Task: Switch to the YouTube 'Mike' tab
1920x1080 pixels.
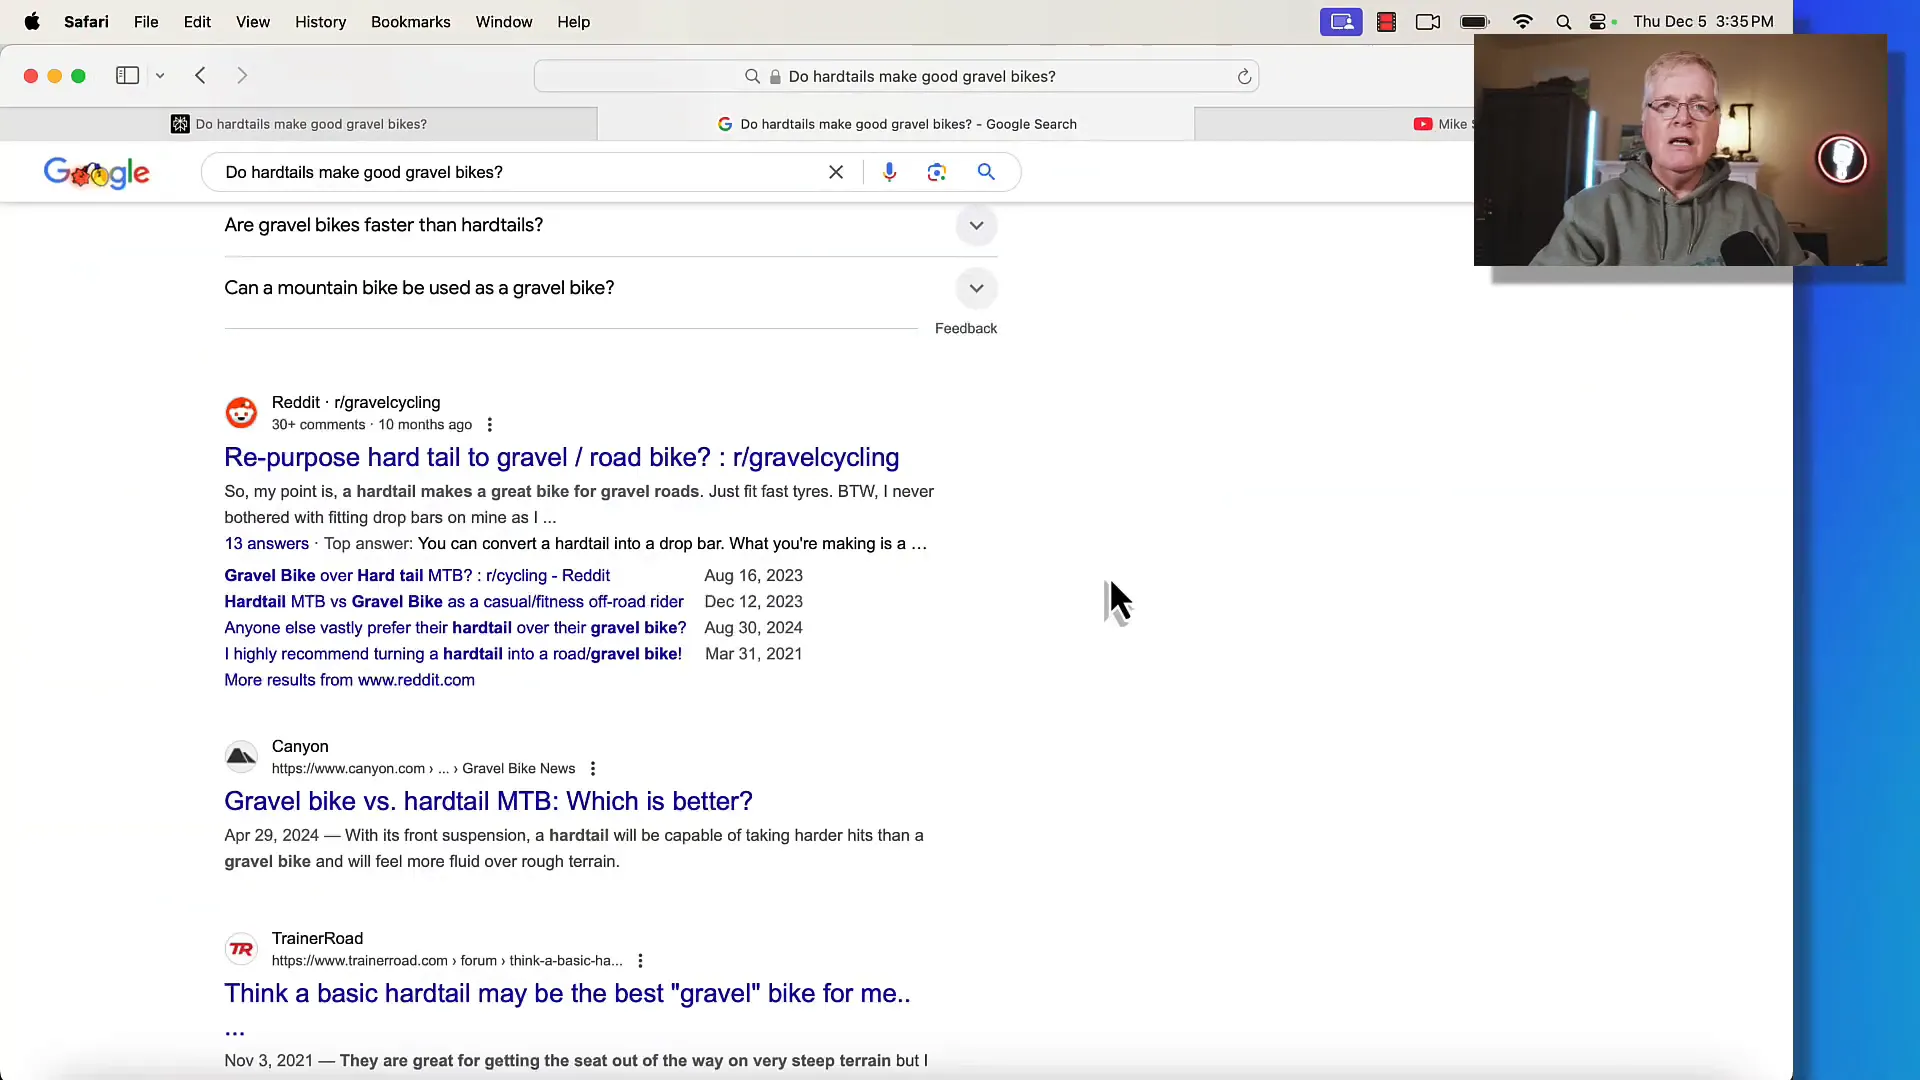Action: coord(1440,124)
